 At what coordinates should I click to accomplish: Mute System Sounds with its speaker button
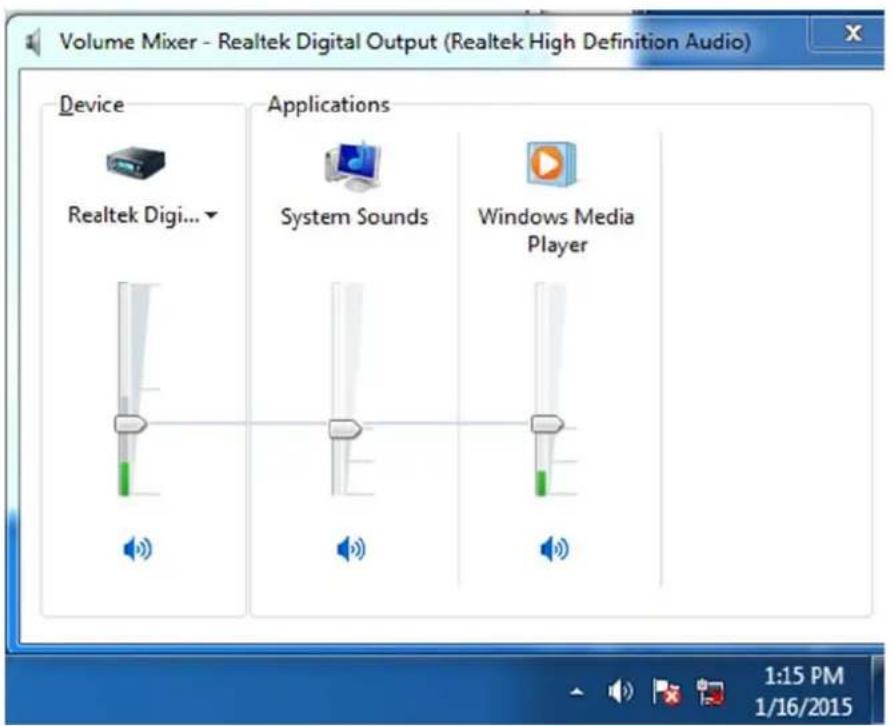[351, 549]
